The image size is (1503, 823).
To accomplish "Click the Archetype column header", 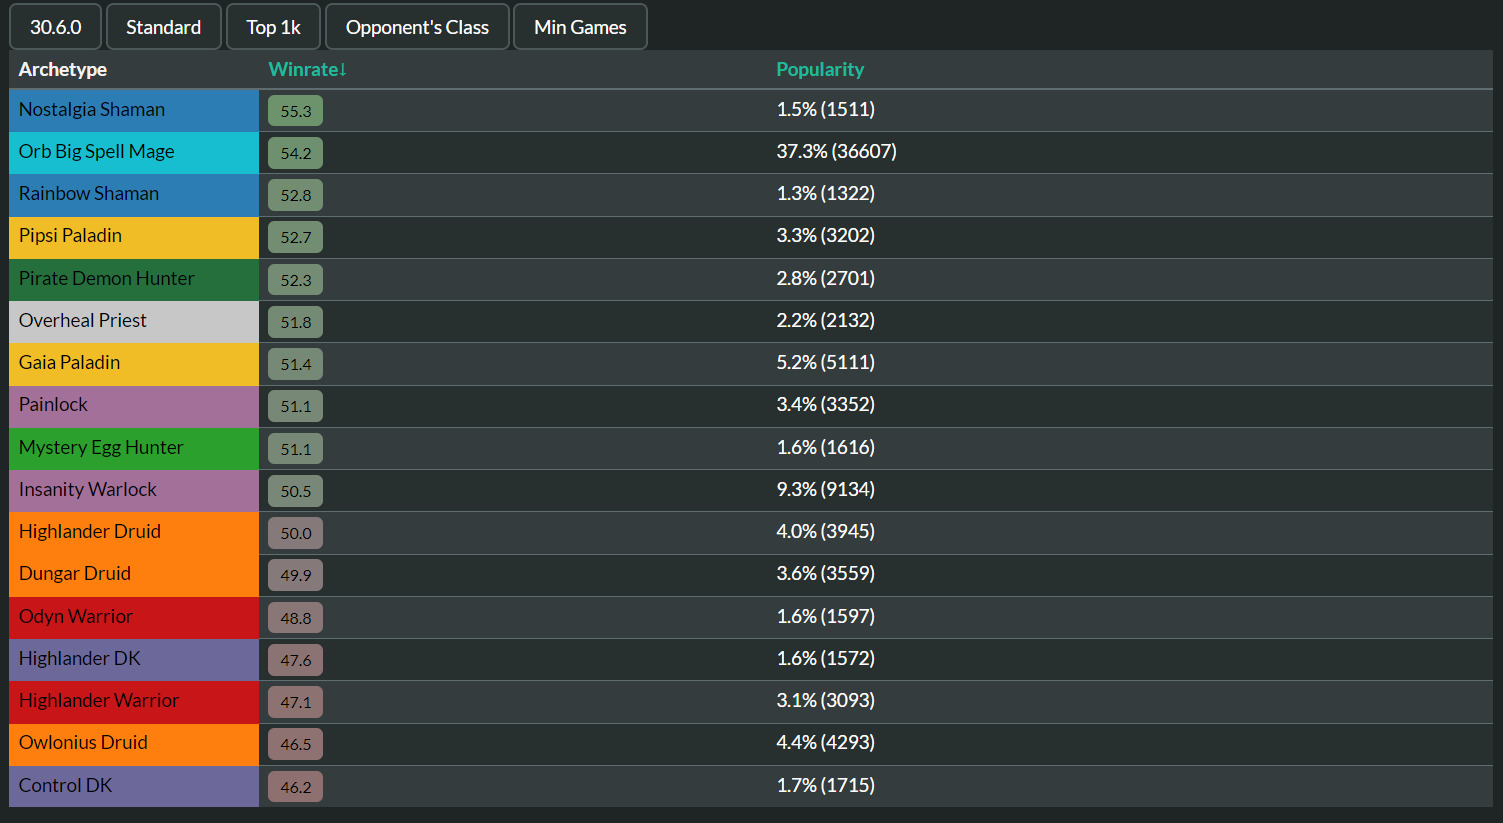I will click(63, 69).
